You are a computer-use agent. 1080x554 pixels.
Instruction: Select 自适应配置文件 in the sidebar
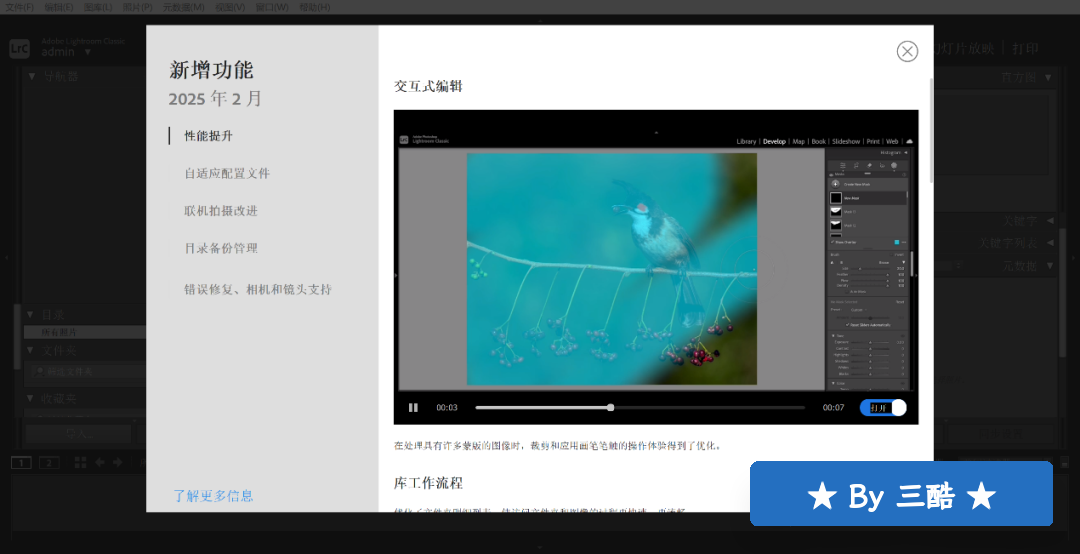click(227, 173)
